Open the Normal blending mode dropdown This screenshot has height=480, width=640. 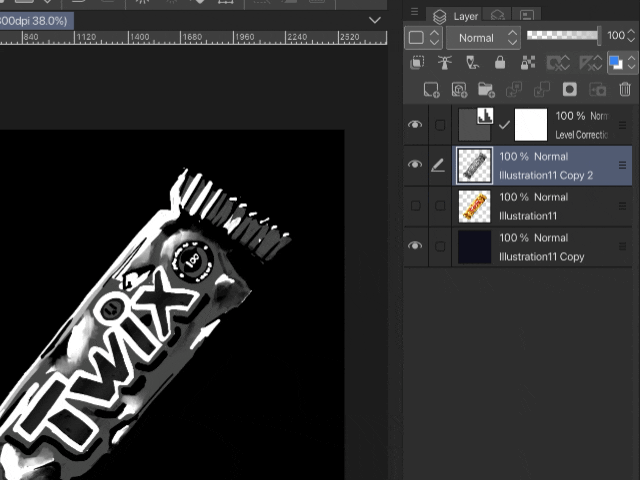pos(483,38)
